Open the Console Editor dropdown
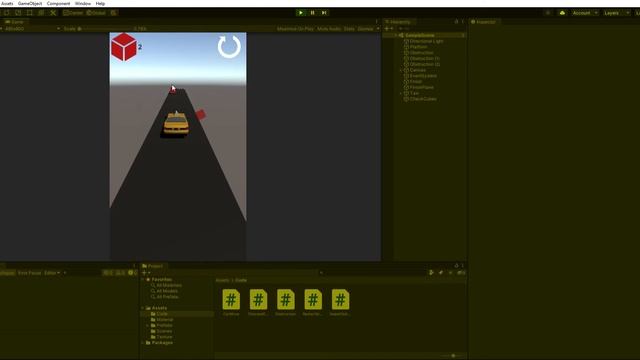Screen dimensions: 640x360 (52, 273)
